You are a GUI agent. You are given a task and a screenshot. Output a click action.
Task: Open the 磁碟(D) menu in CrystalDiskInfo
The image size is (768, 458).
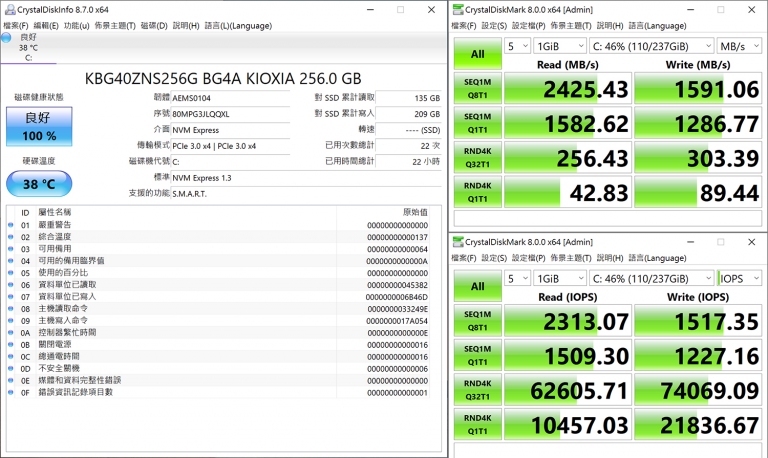pos(154,25)
